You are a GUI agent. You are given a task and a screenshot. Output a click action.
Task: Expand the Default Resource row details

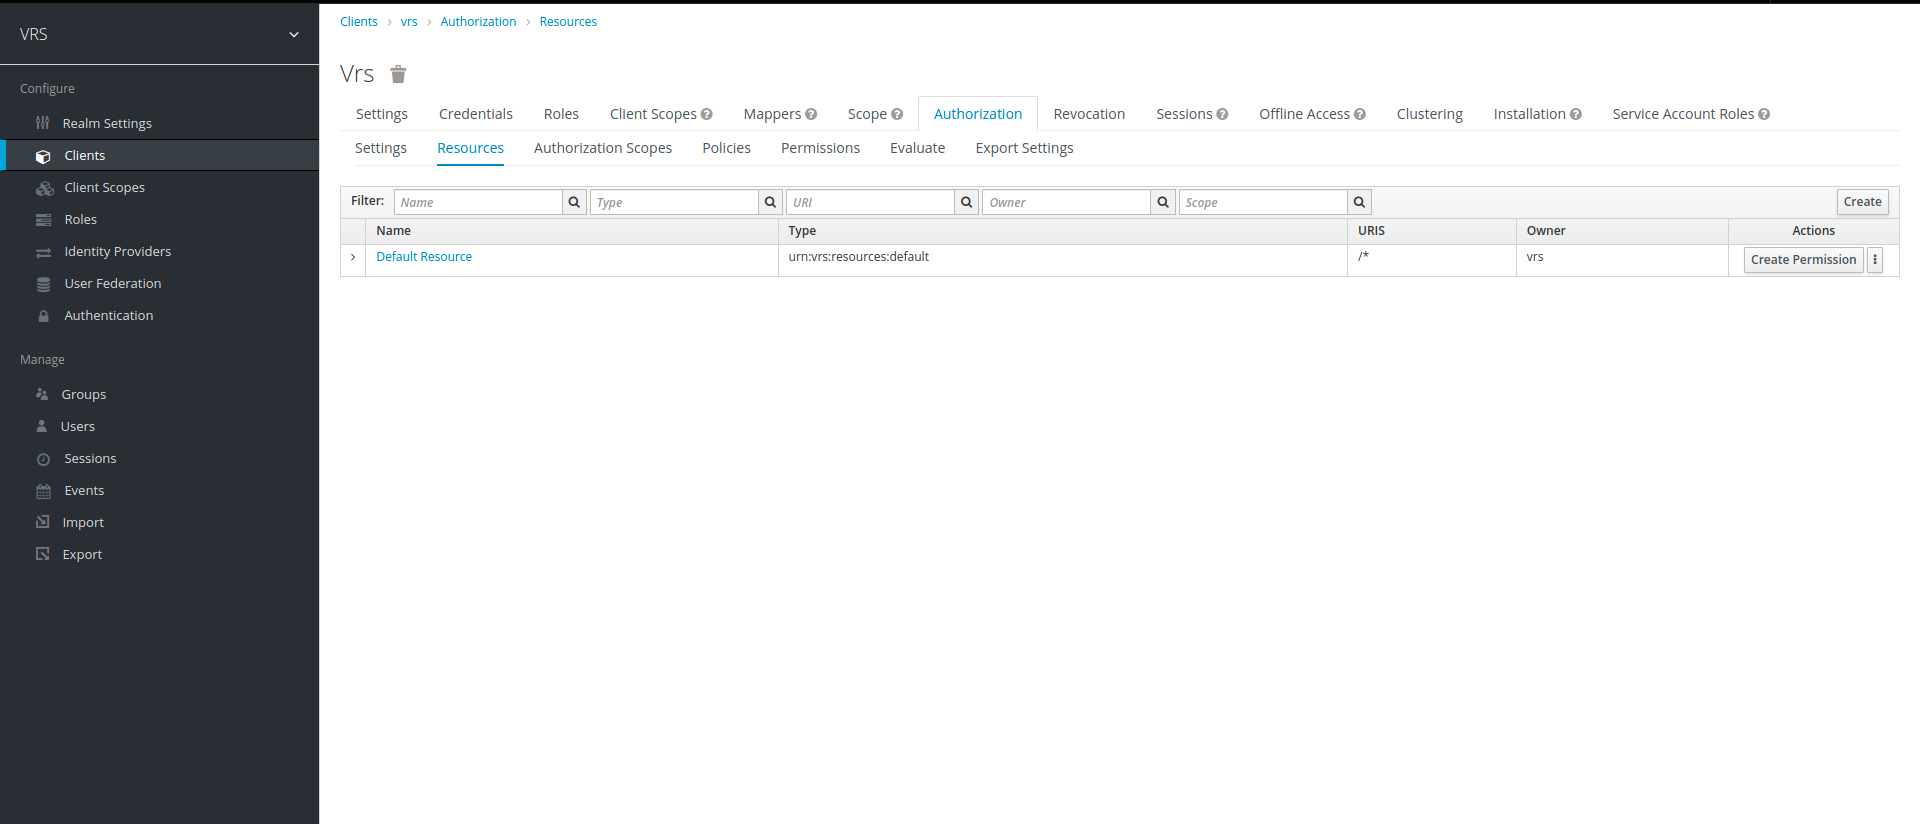[353, 258]
